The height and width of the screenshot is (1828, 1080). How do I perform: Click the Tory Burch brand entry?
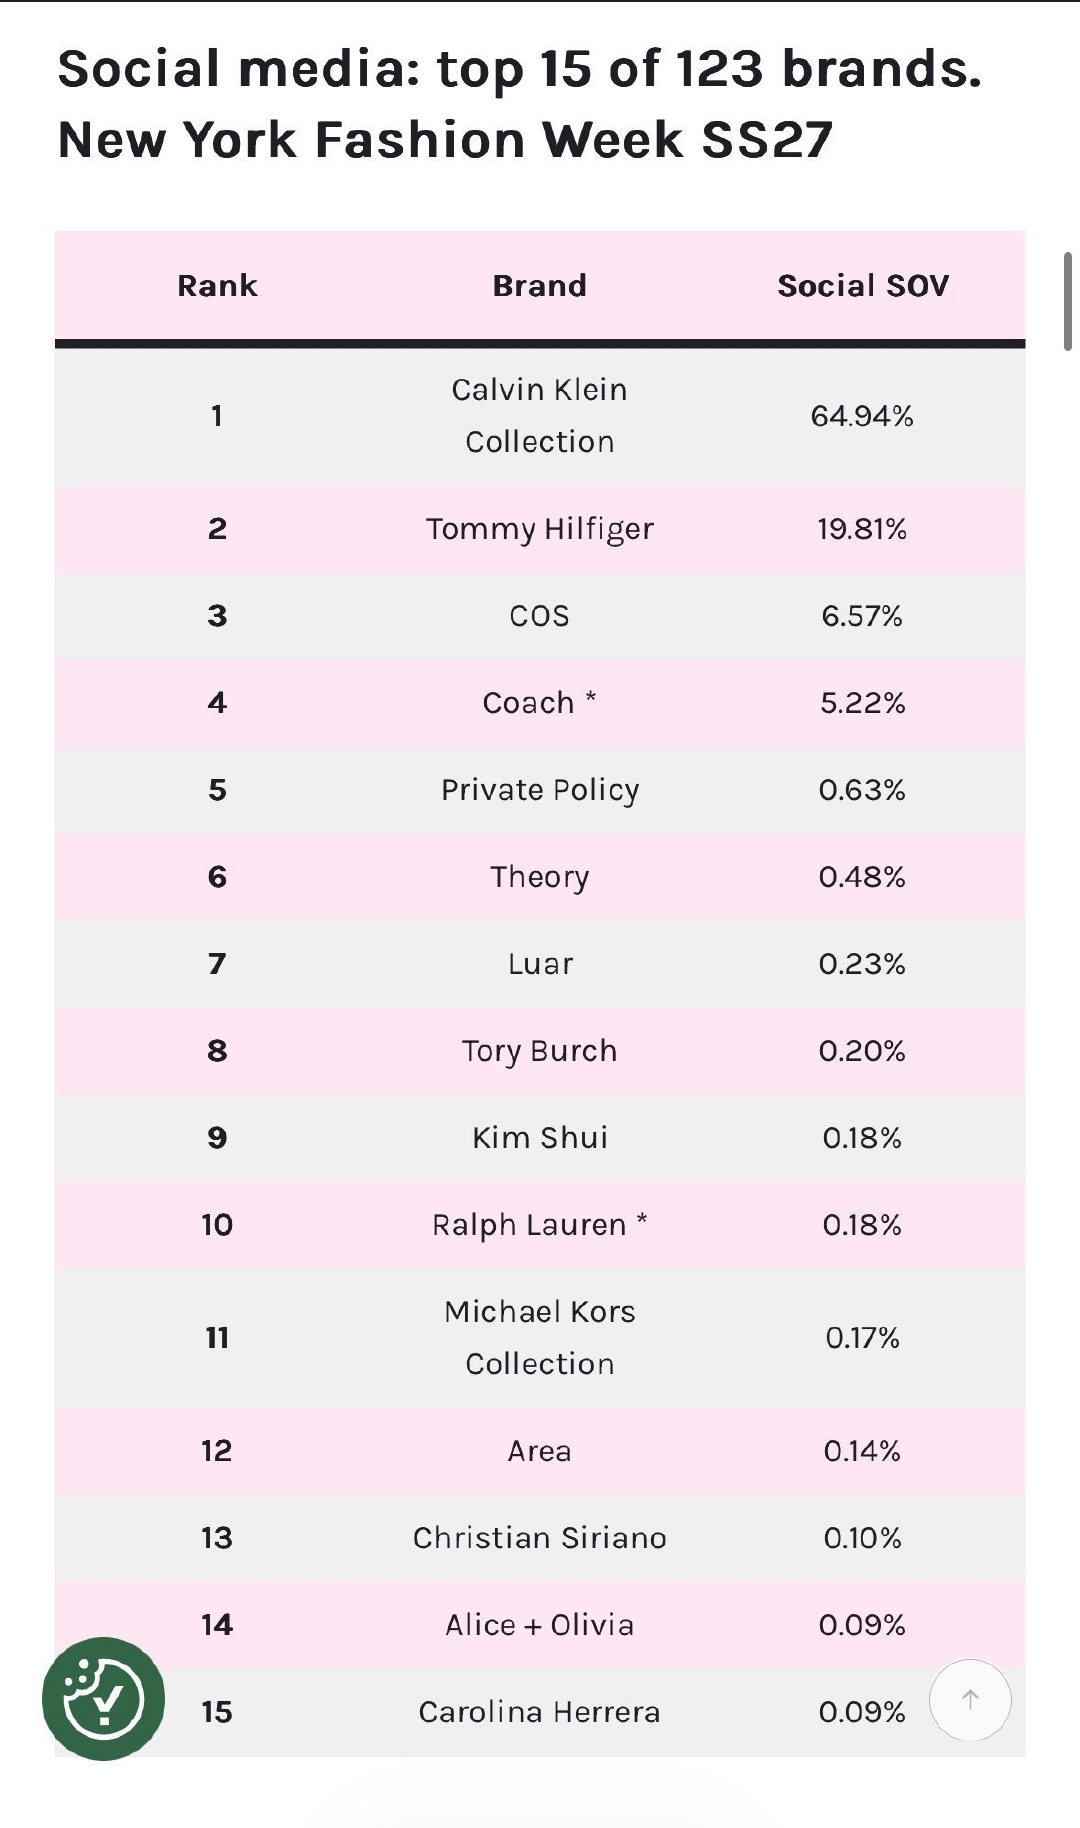(x=540, y=1051)
